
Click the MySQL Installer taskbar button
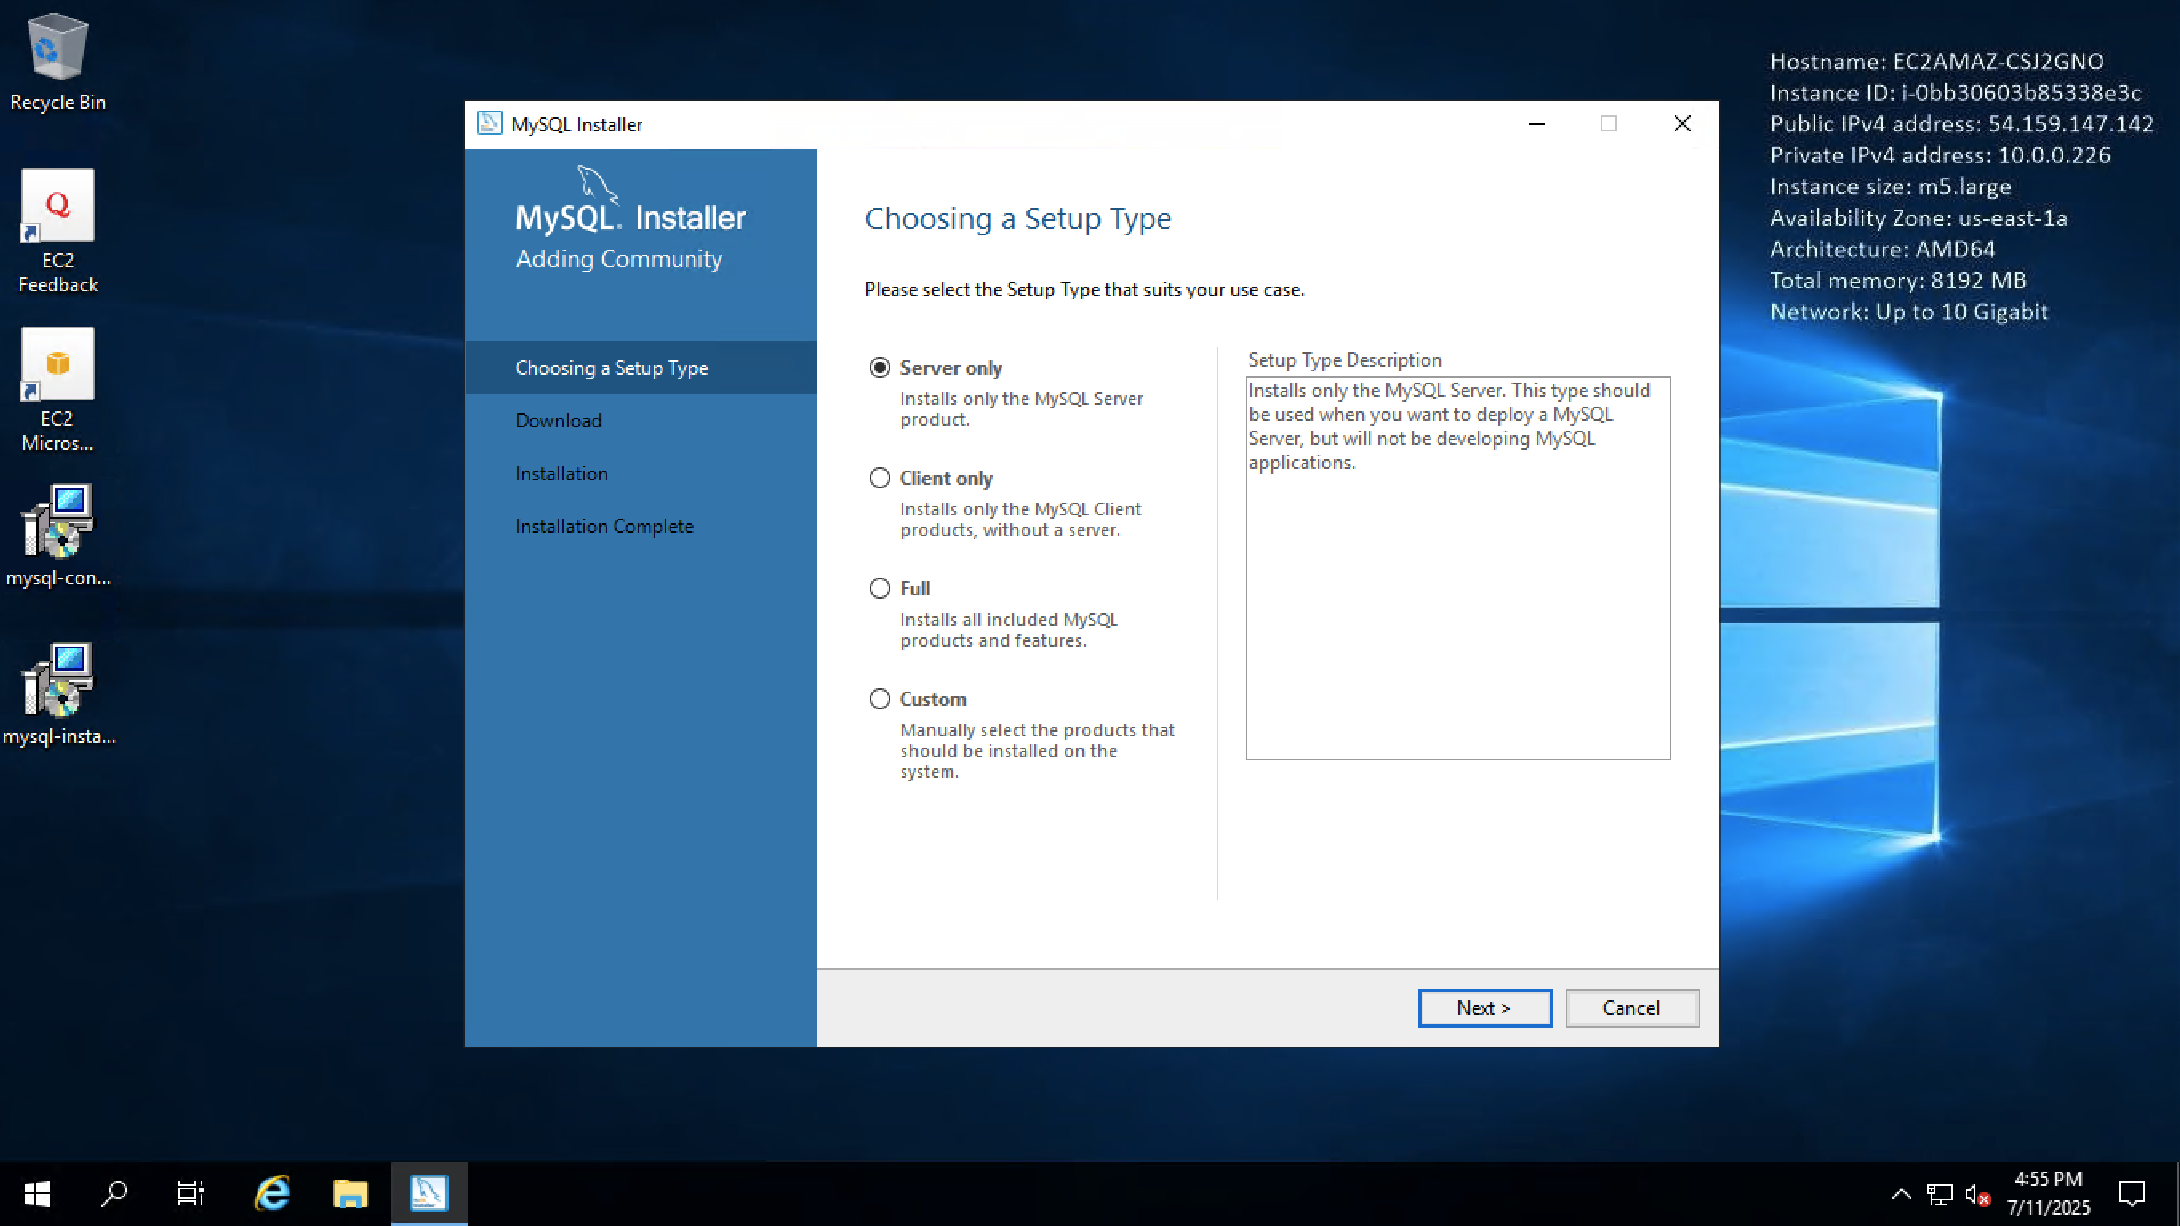click(428, 1193)
